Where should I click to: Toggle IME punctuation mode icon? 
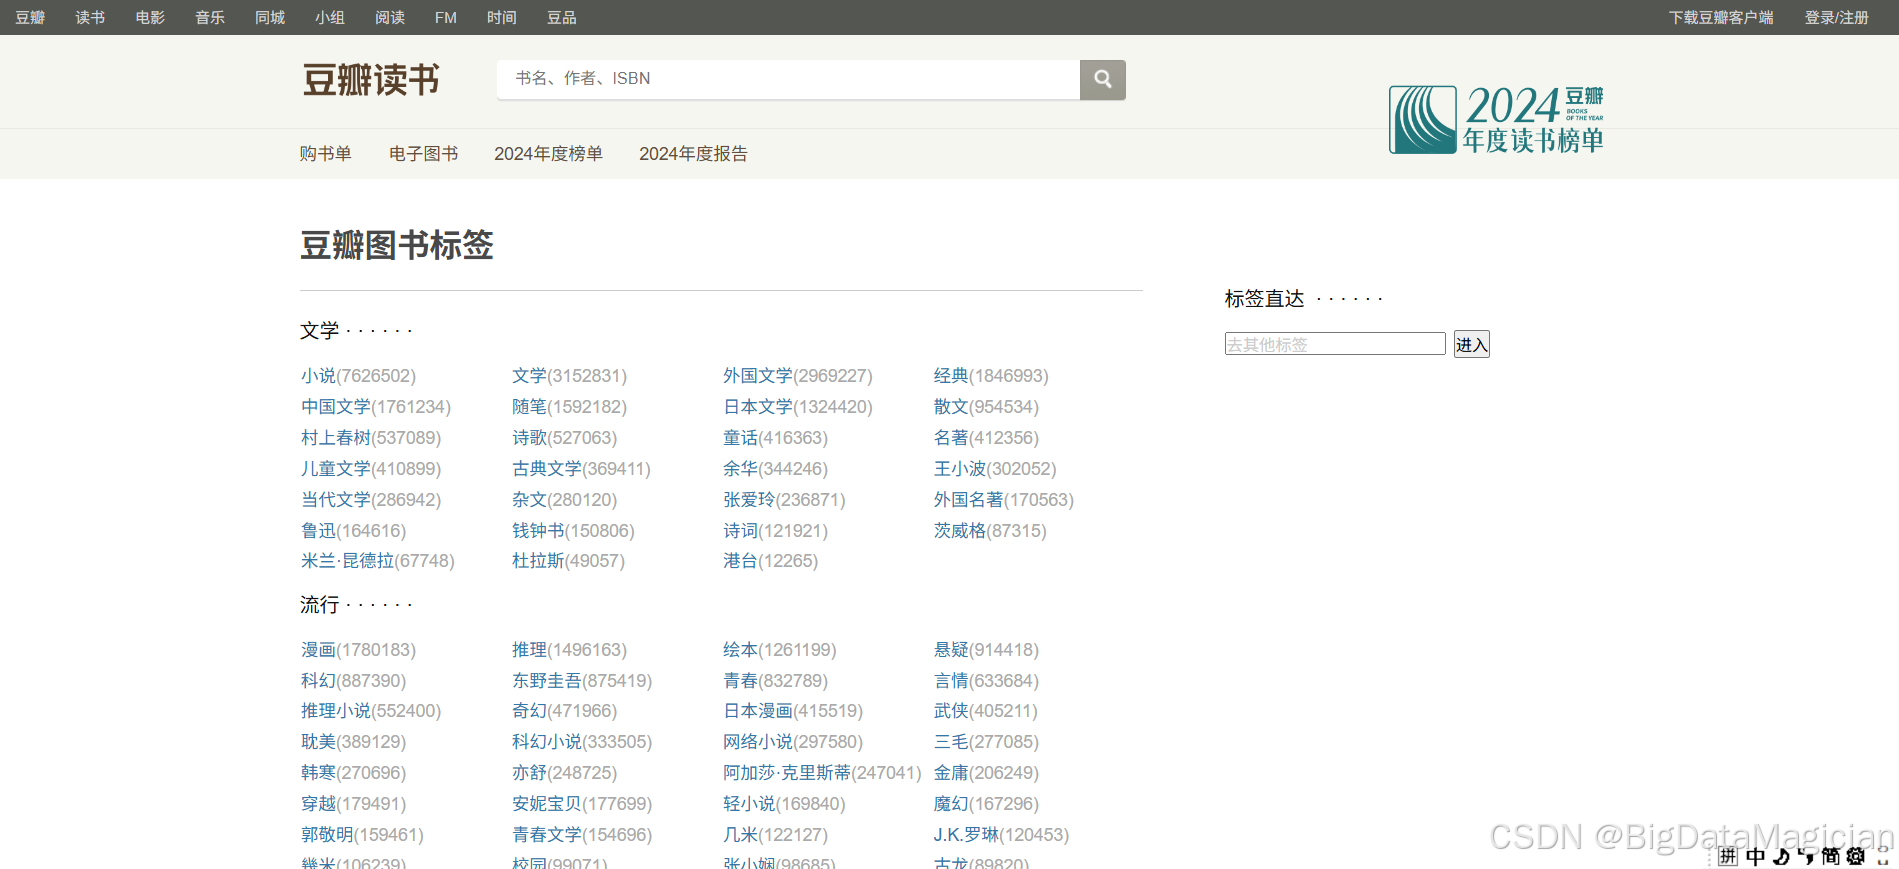(x=1806, y=856)
